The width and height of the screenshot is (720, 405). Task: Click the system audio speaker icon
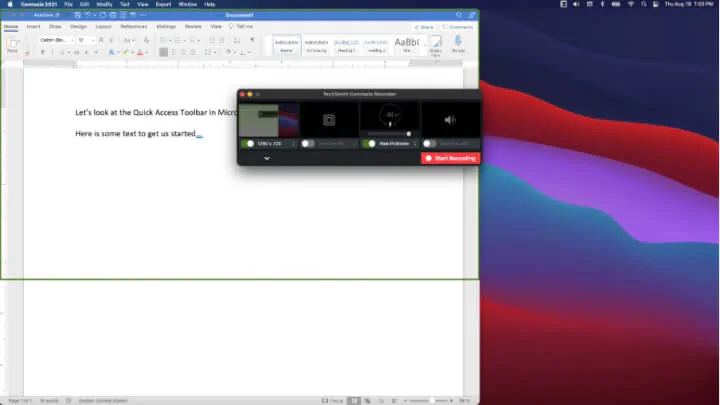point(449,120)
